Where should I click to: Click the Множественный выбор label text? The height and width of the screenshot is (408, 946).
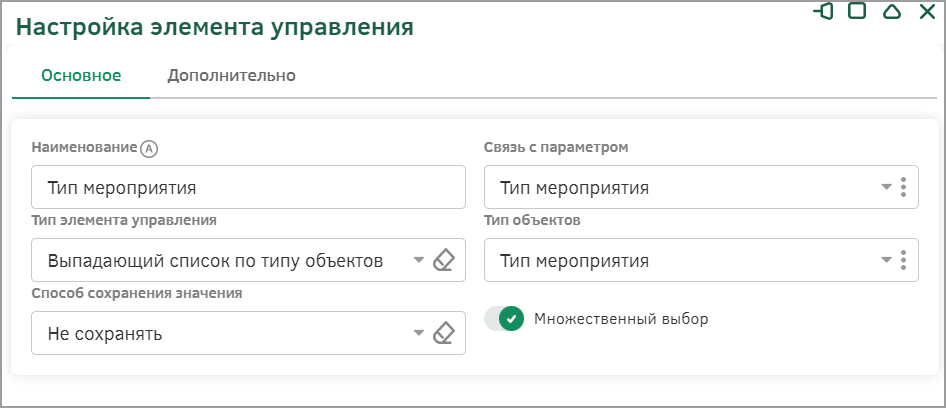[x=621, y=319]
